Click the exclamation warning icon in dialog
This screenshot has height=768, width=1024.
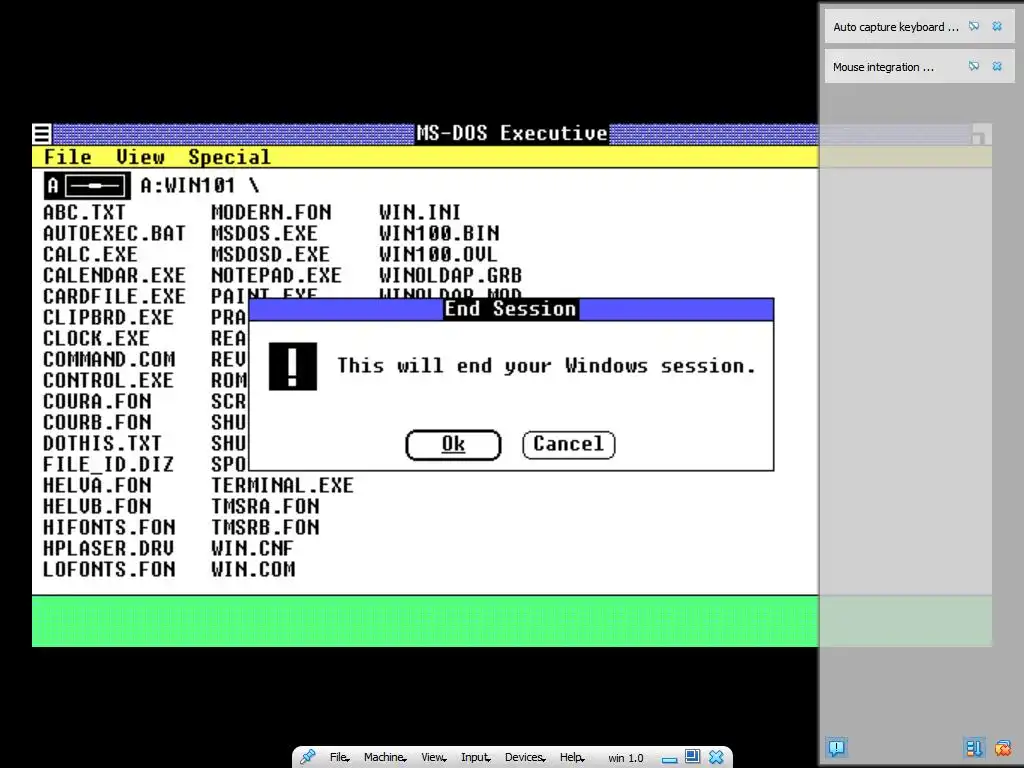[x=293, y=366]
